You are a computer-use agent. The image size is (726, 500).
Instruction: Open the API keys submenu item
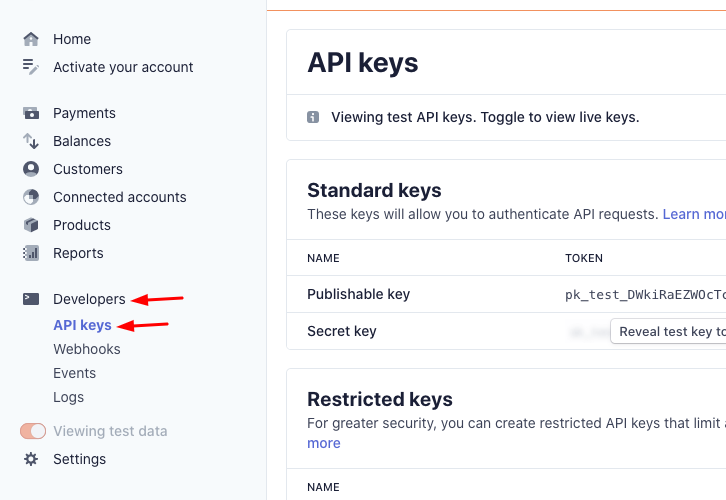pos(82,325)
